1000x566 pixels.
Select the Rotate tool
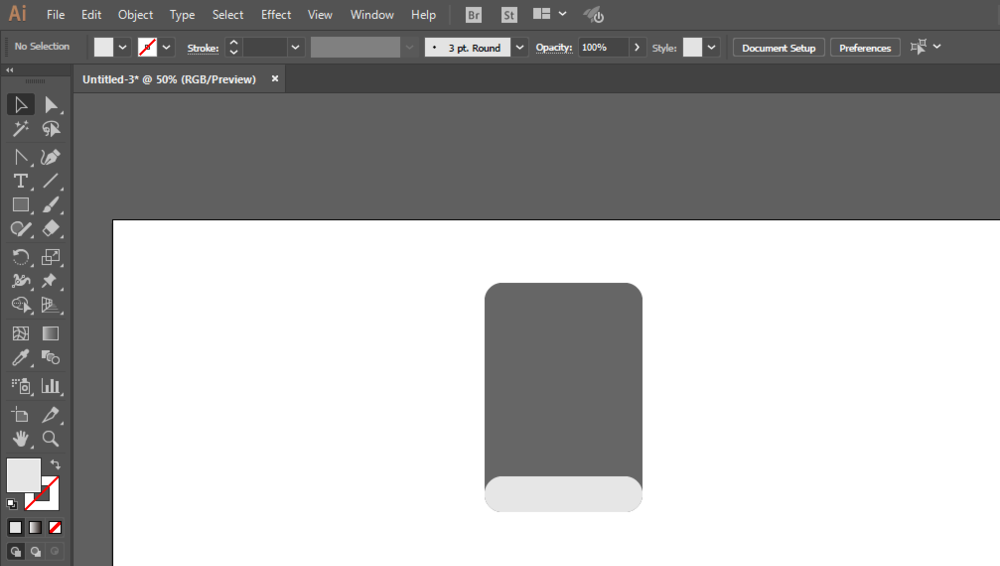coord(20,257)
